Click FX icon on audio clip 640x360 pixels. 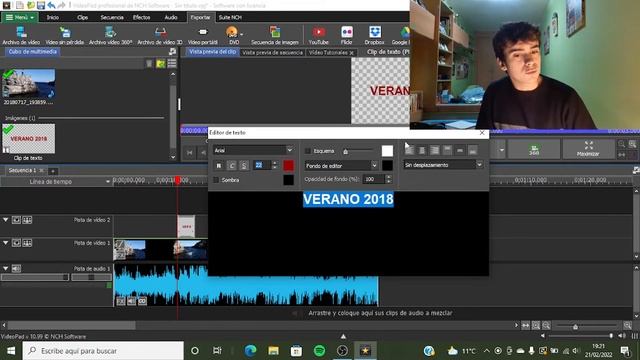click(121, 301)
